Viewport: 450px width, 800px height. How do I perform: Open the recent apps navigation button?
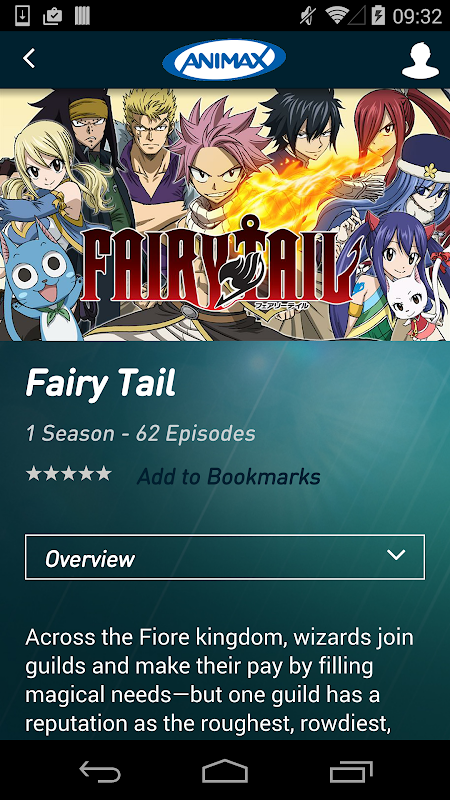pos(351,771)
